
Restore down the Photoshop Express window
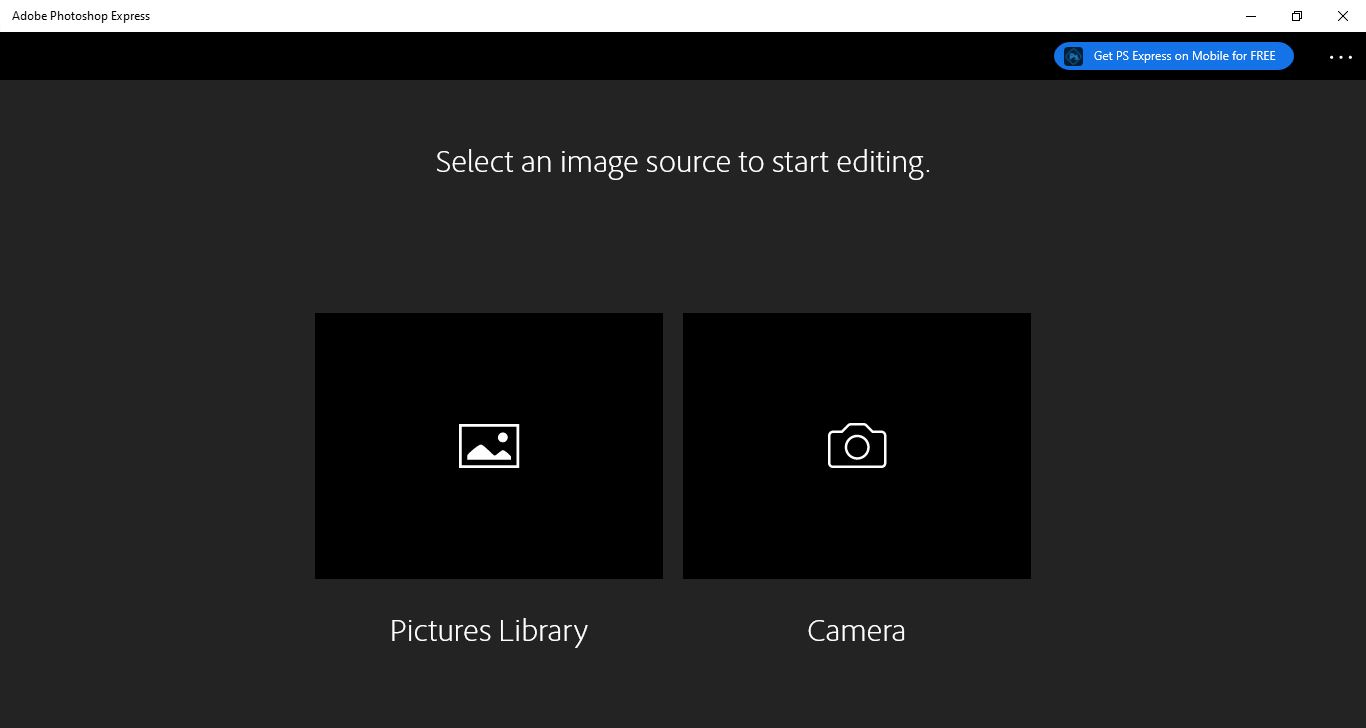pos(1297,16)
